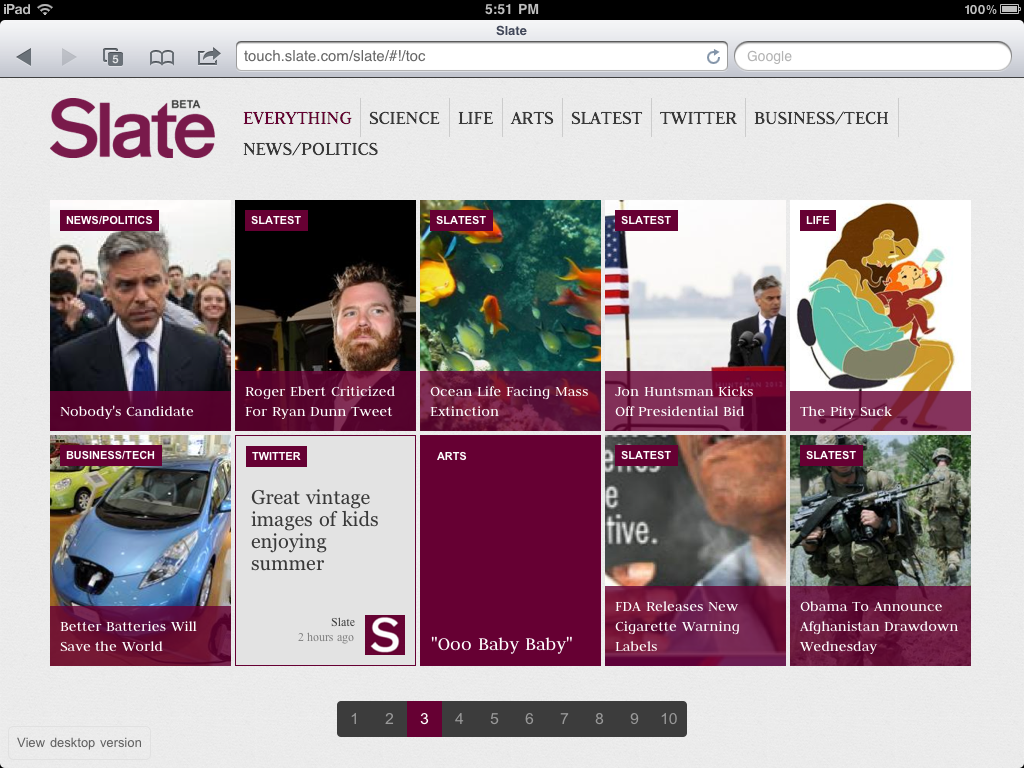Image resolution: width=1024 pixels, height=768 pixels.
Task: Open the "Ooo Baby Baby" arts tile
Action: point(510,551)
